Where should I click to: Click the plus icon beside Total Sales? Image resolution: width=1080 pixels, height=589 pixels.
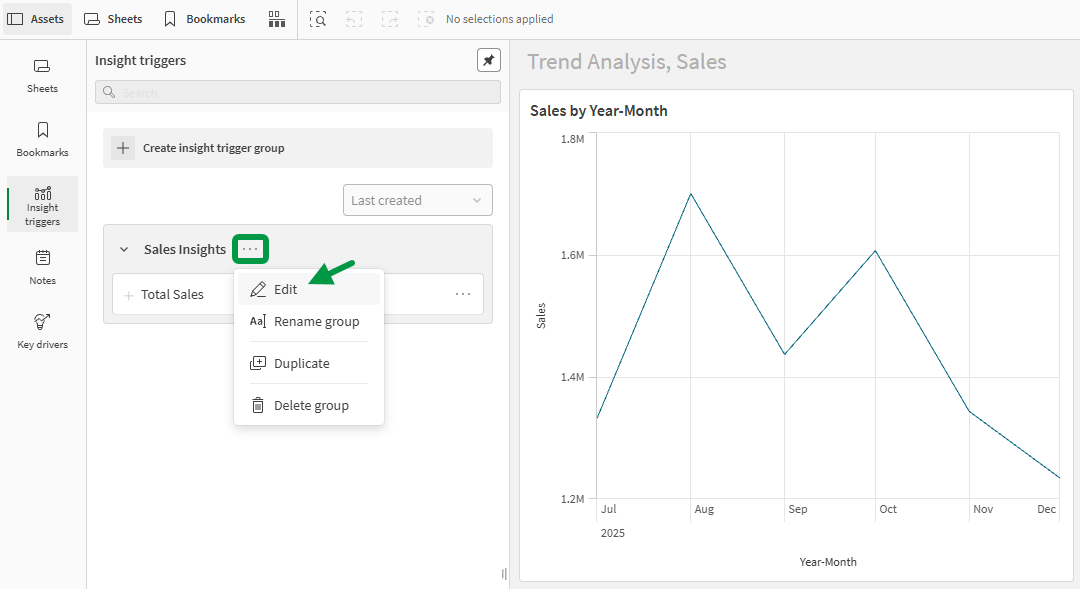128,295
